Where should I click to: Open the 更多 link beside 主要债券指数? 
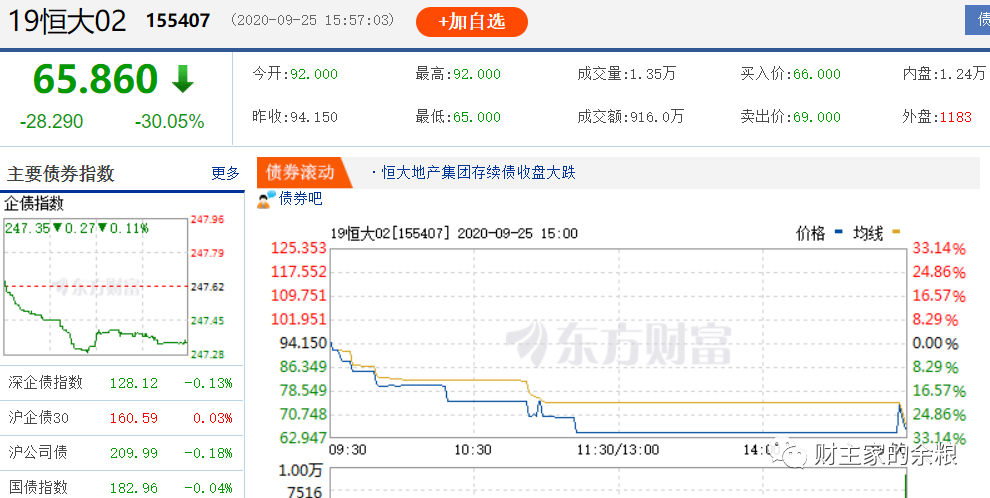pos(225,174)
